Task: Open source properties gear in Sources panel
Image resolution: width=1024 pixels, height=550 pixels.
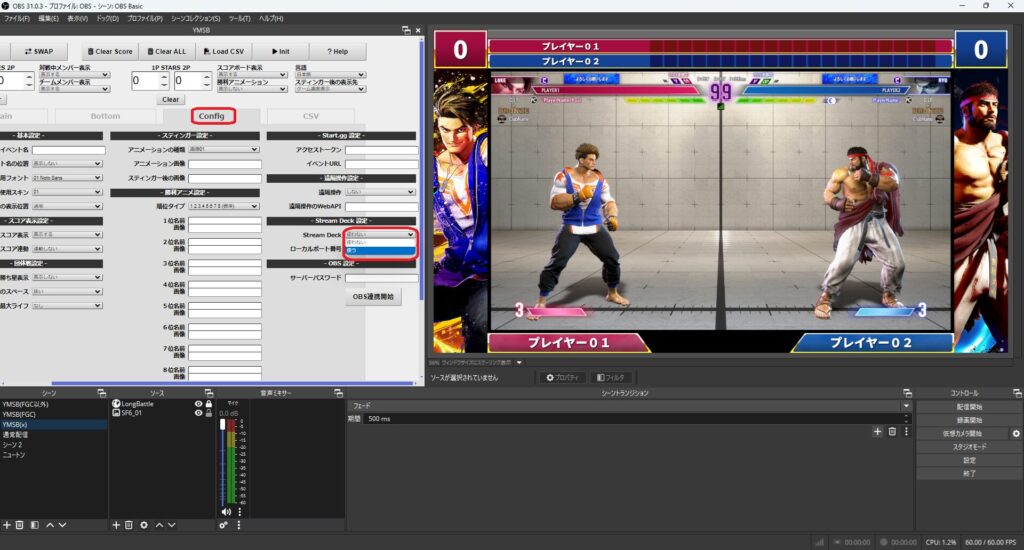Action: [x=144, y=525]
